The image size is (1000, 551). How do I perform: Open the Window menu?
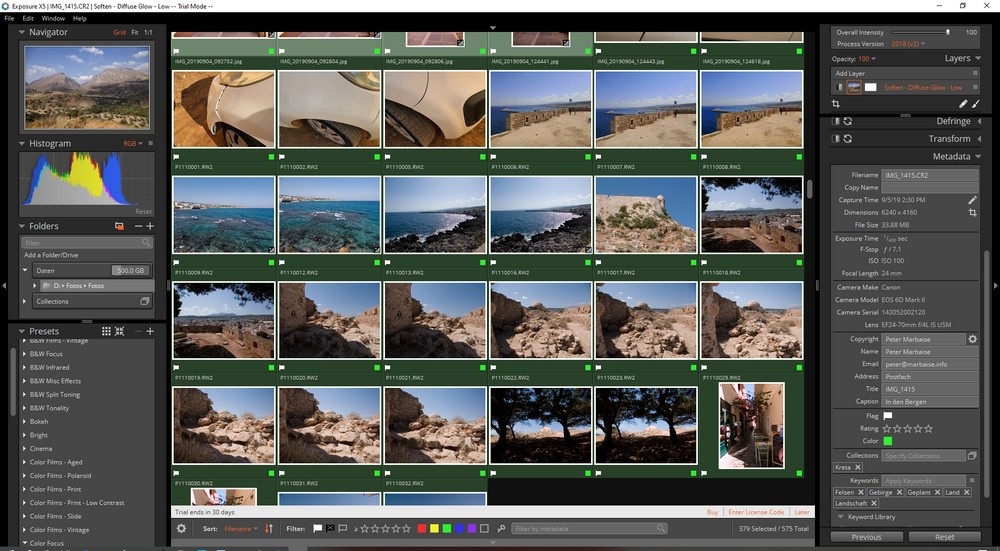coord(53,18)
